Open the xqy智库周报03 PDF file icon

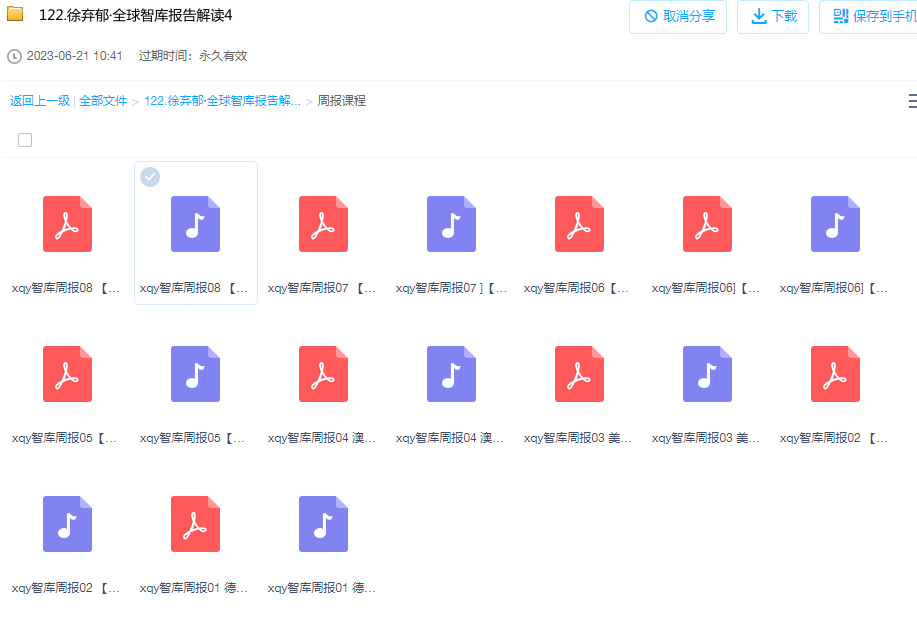coord(580,374)
